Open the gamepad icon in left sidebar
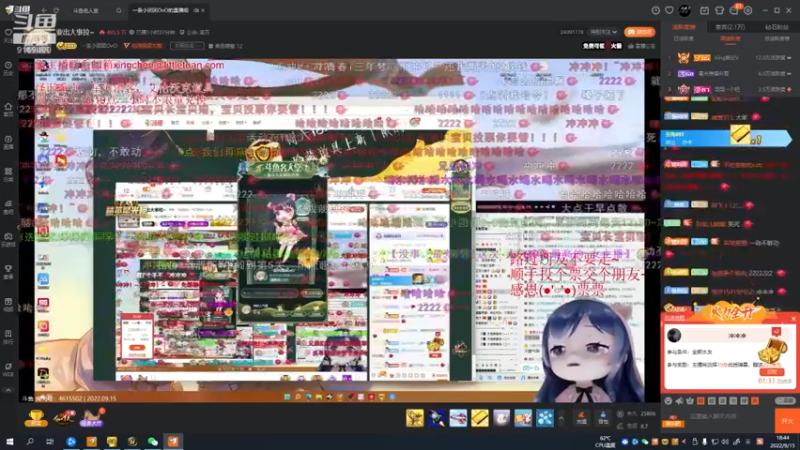Viewport: 800px width, 450px height. pyautogui.click(x=8, y=239)
